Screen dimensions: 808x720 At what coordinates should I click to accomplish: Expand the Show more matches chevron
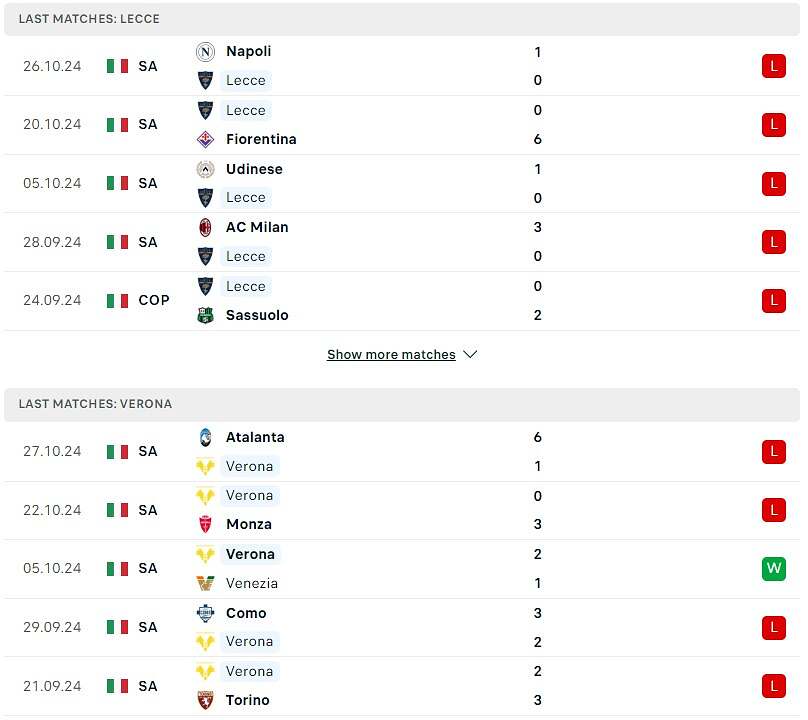[472, 356]
